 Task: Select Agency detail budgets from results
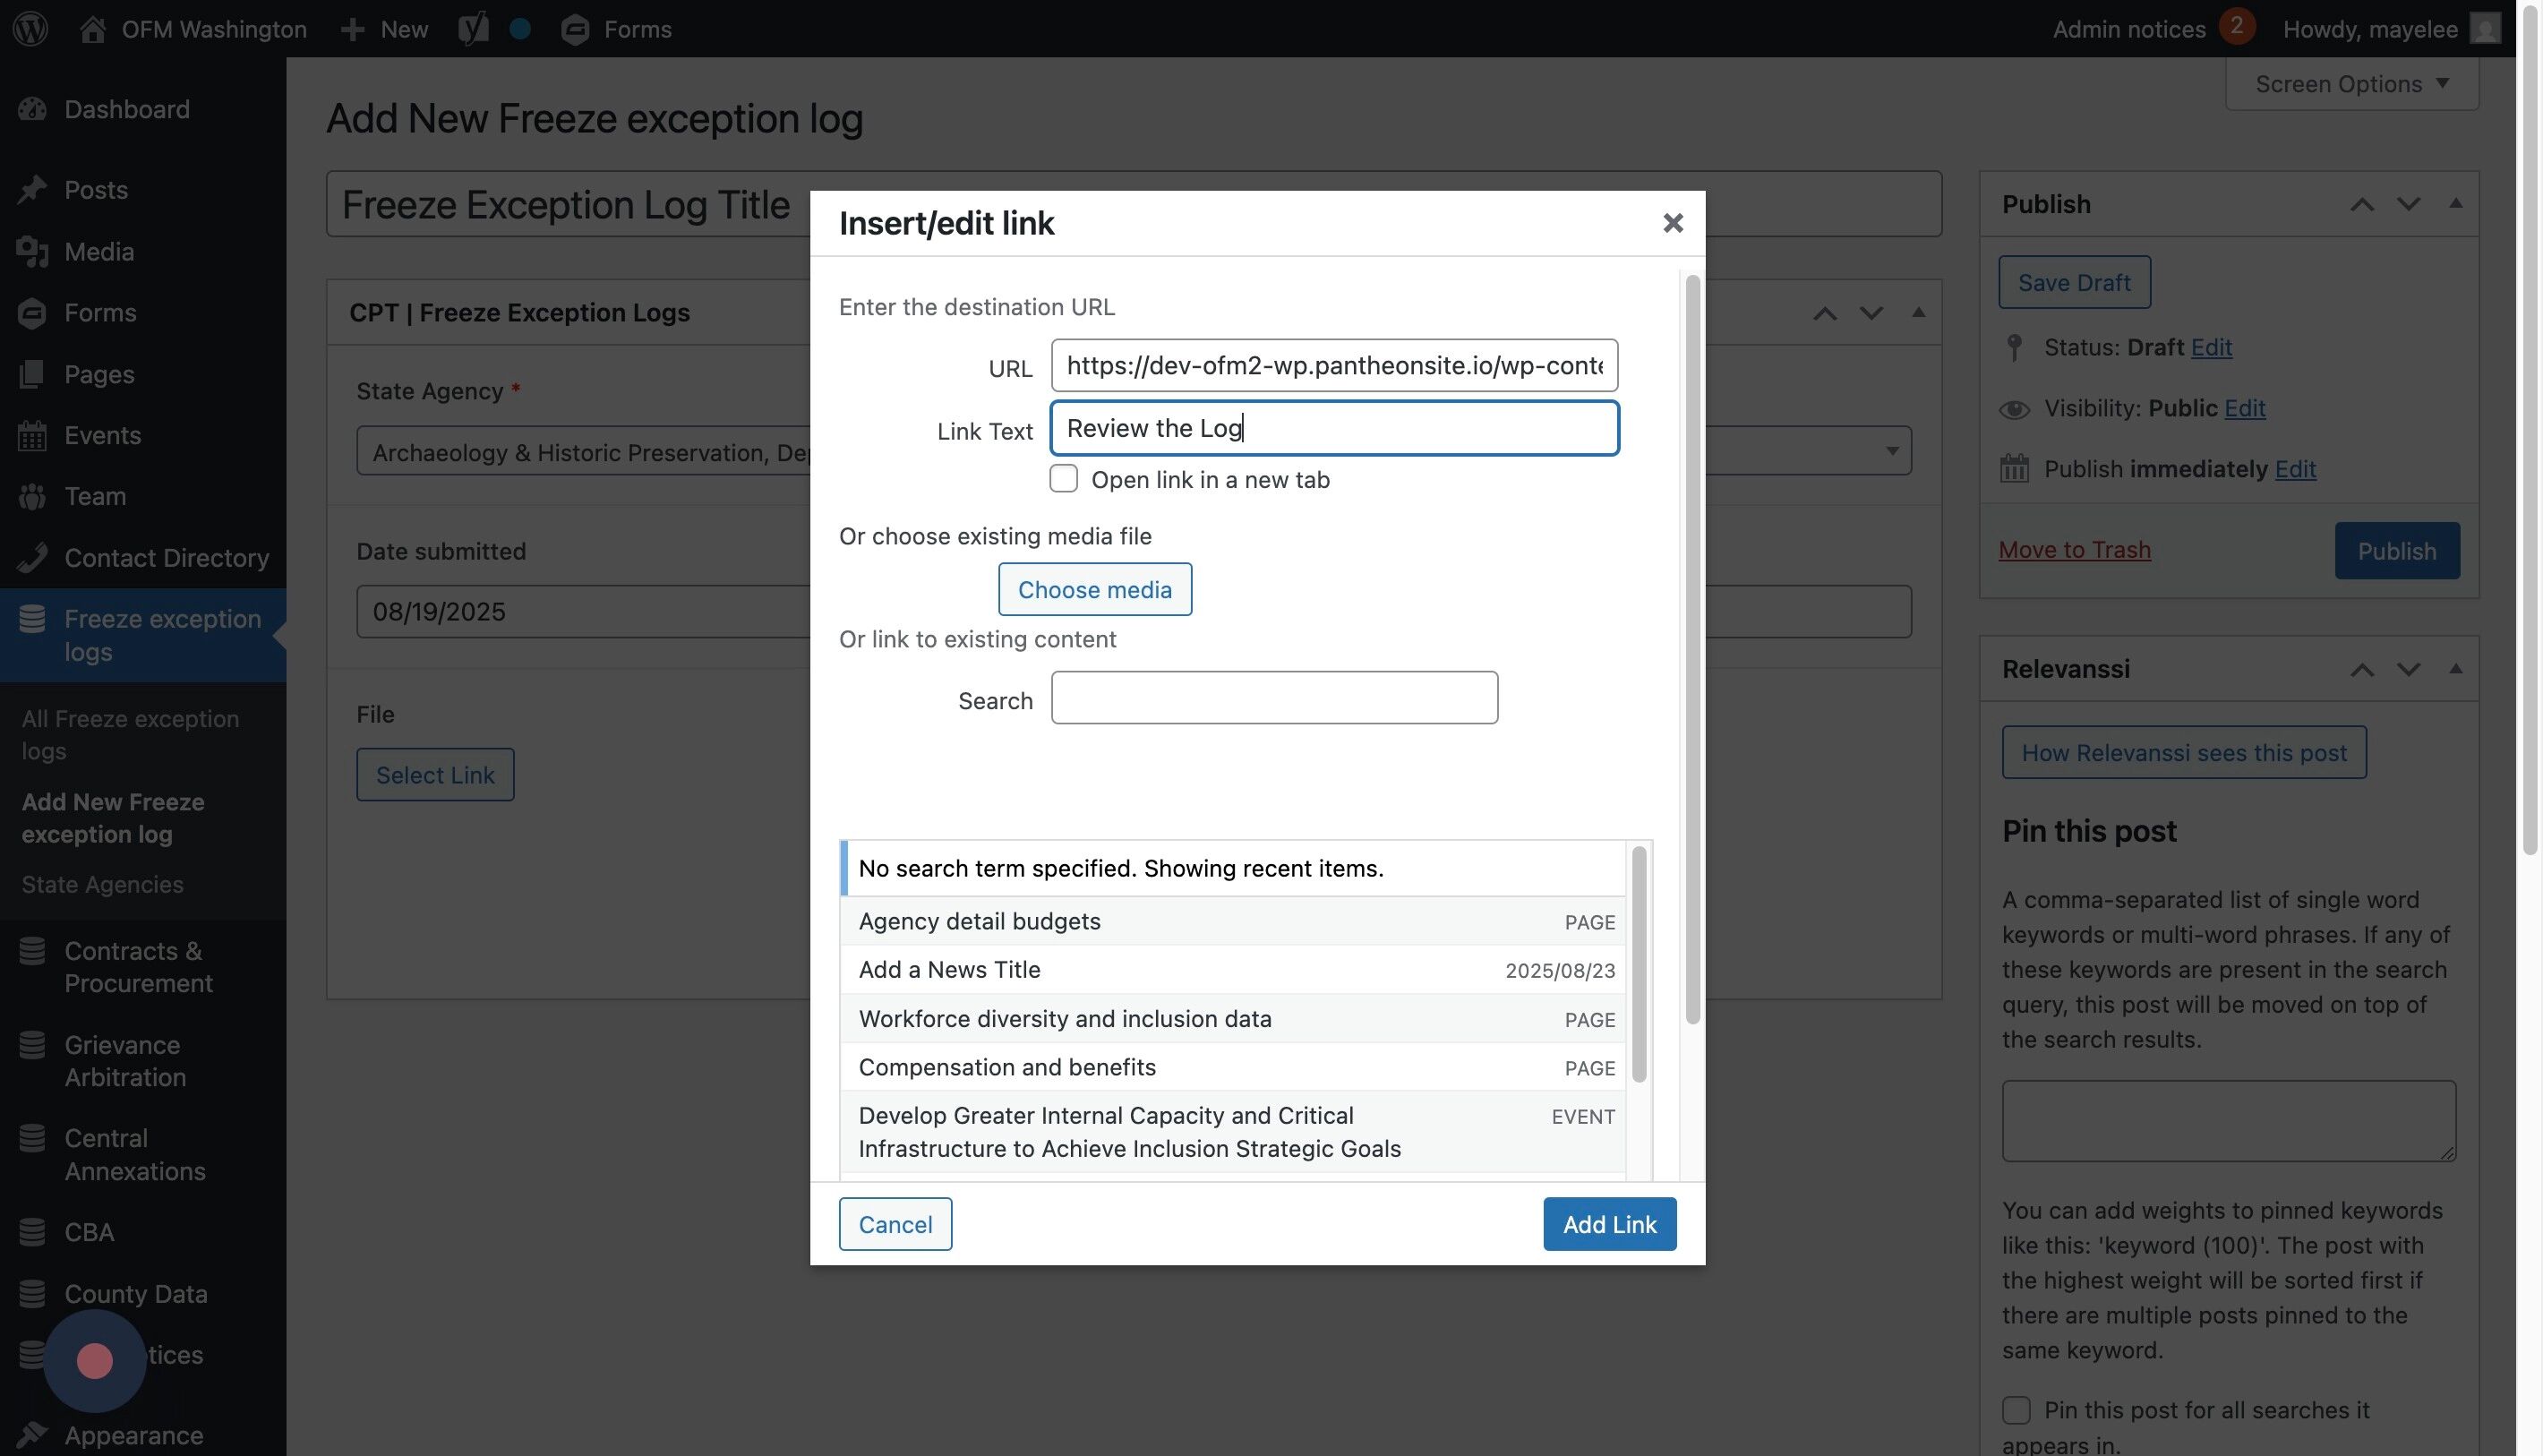980,921
